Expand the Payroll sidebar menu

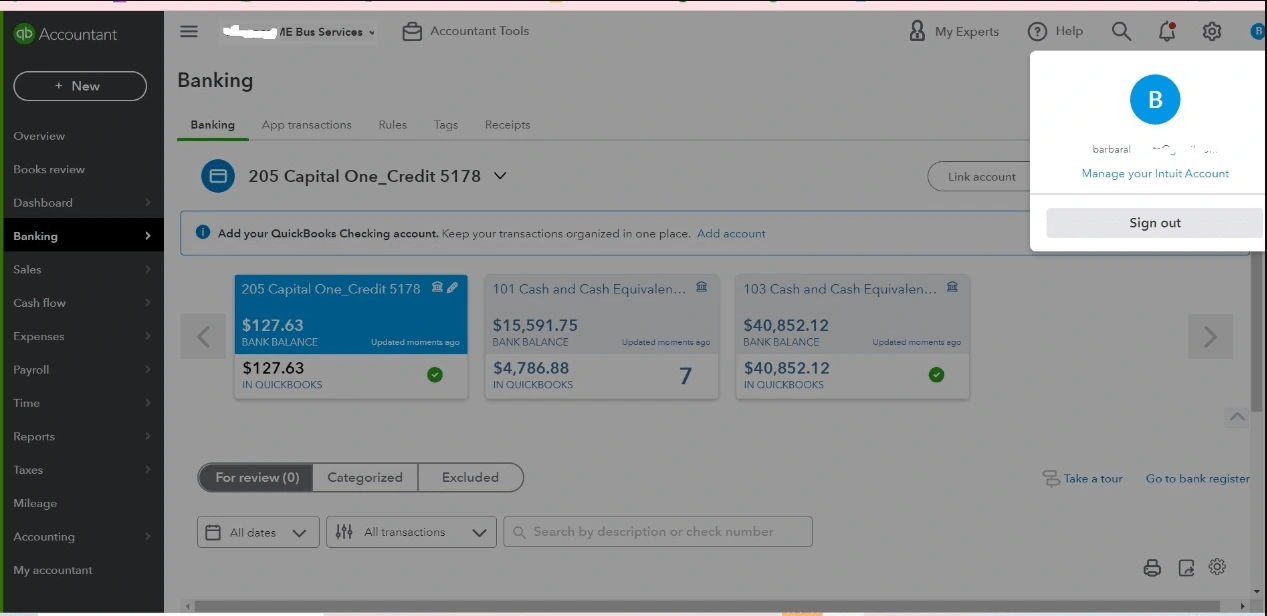coord(82,369)
